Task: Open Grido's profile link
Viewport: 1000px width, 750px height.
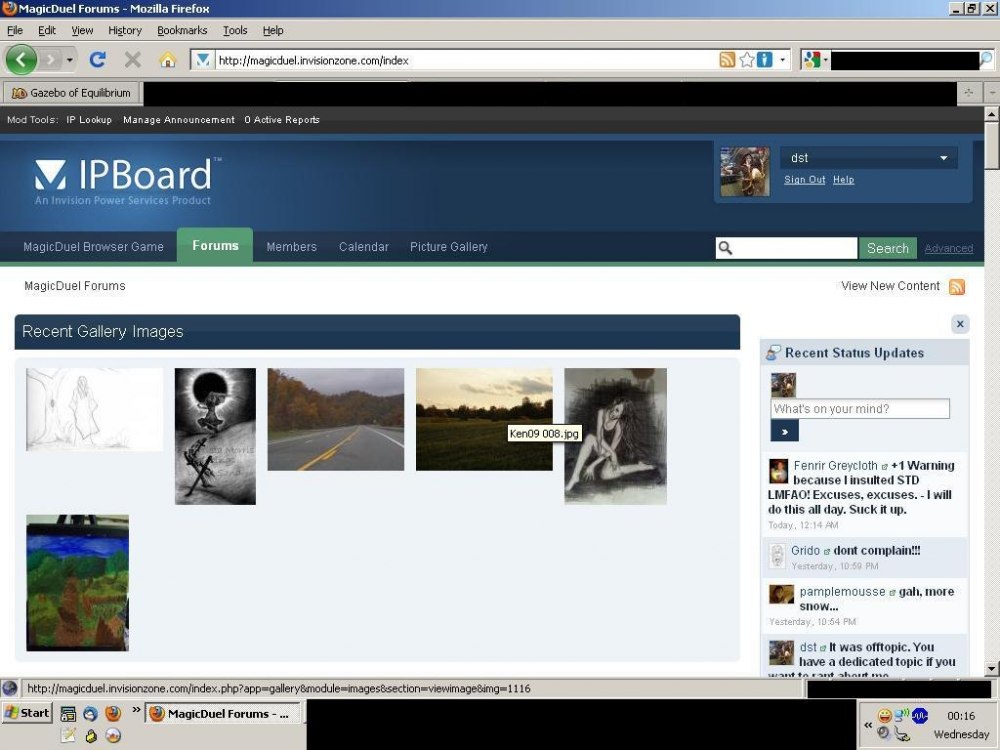Action: (805, 550)
